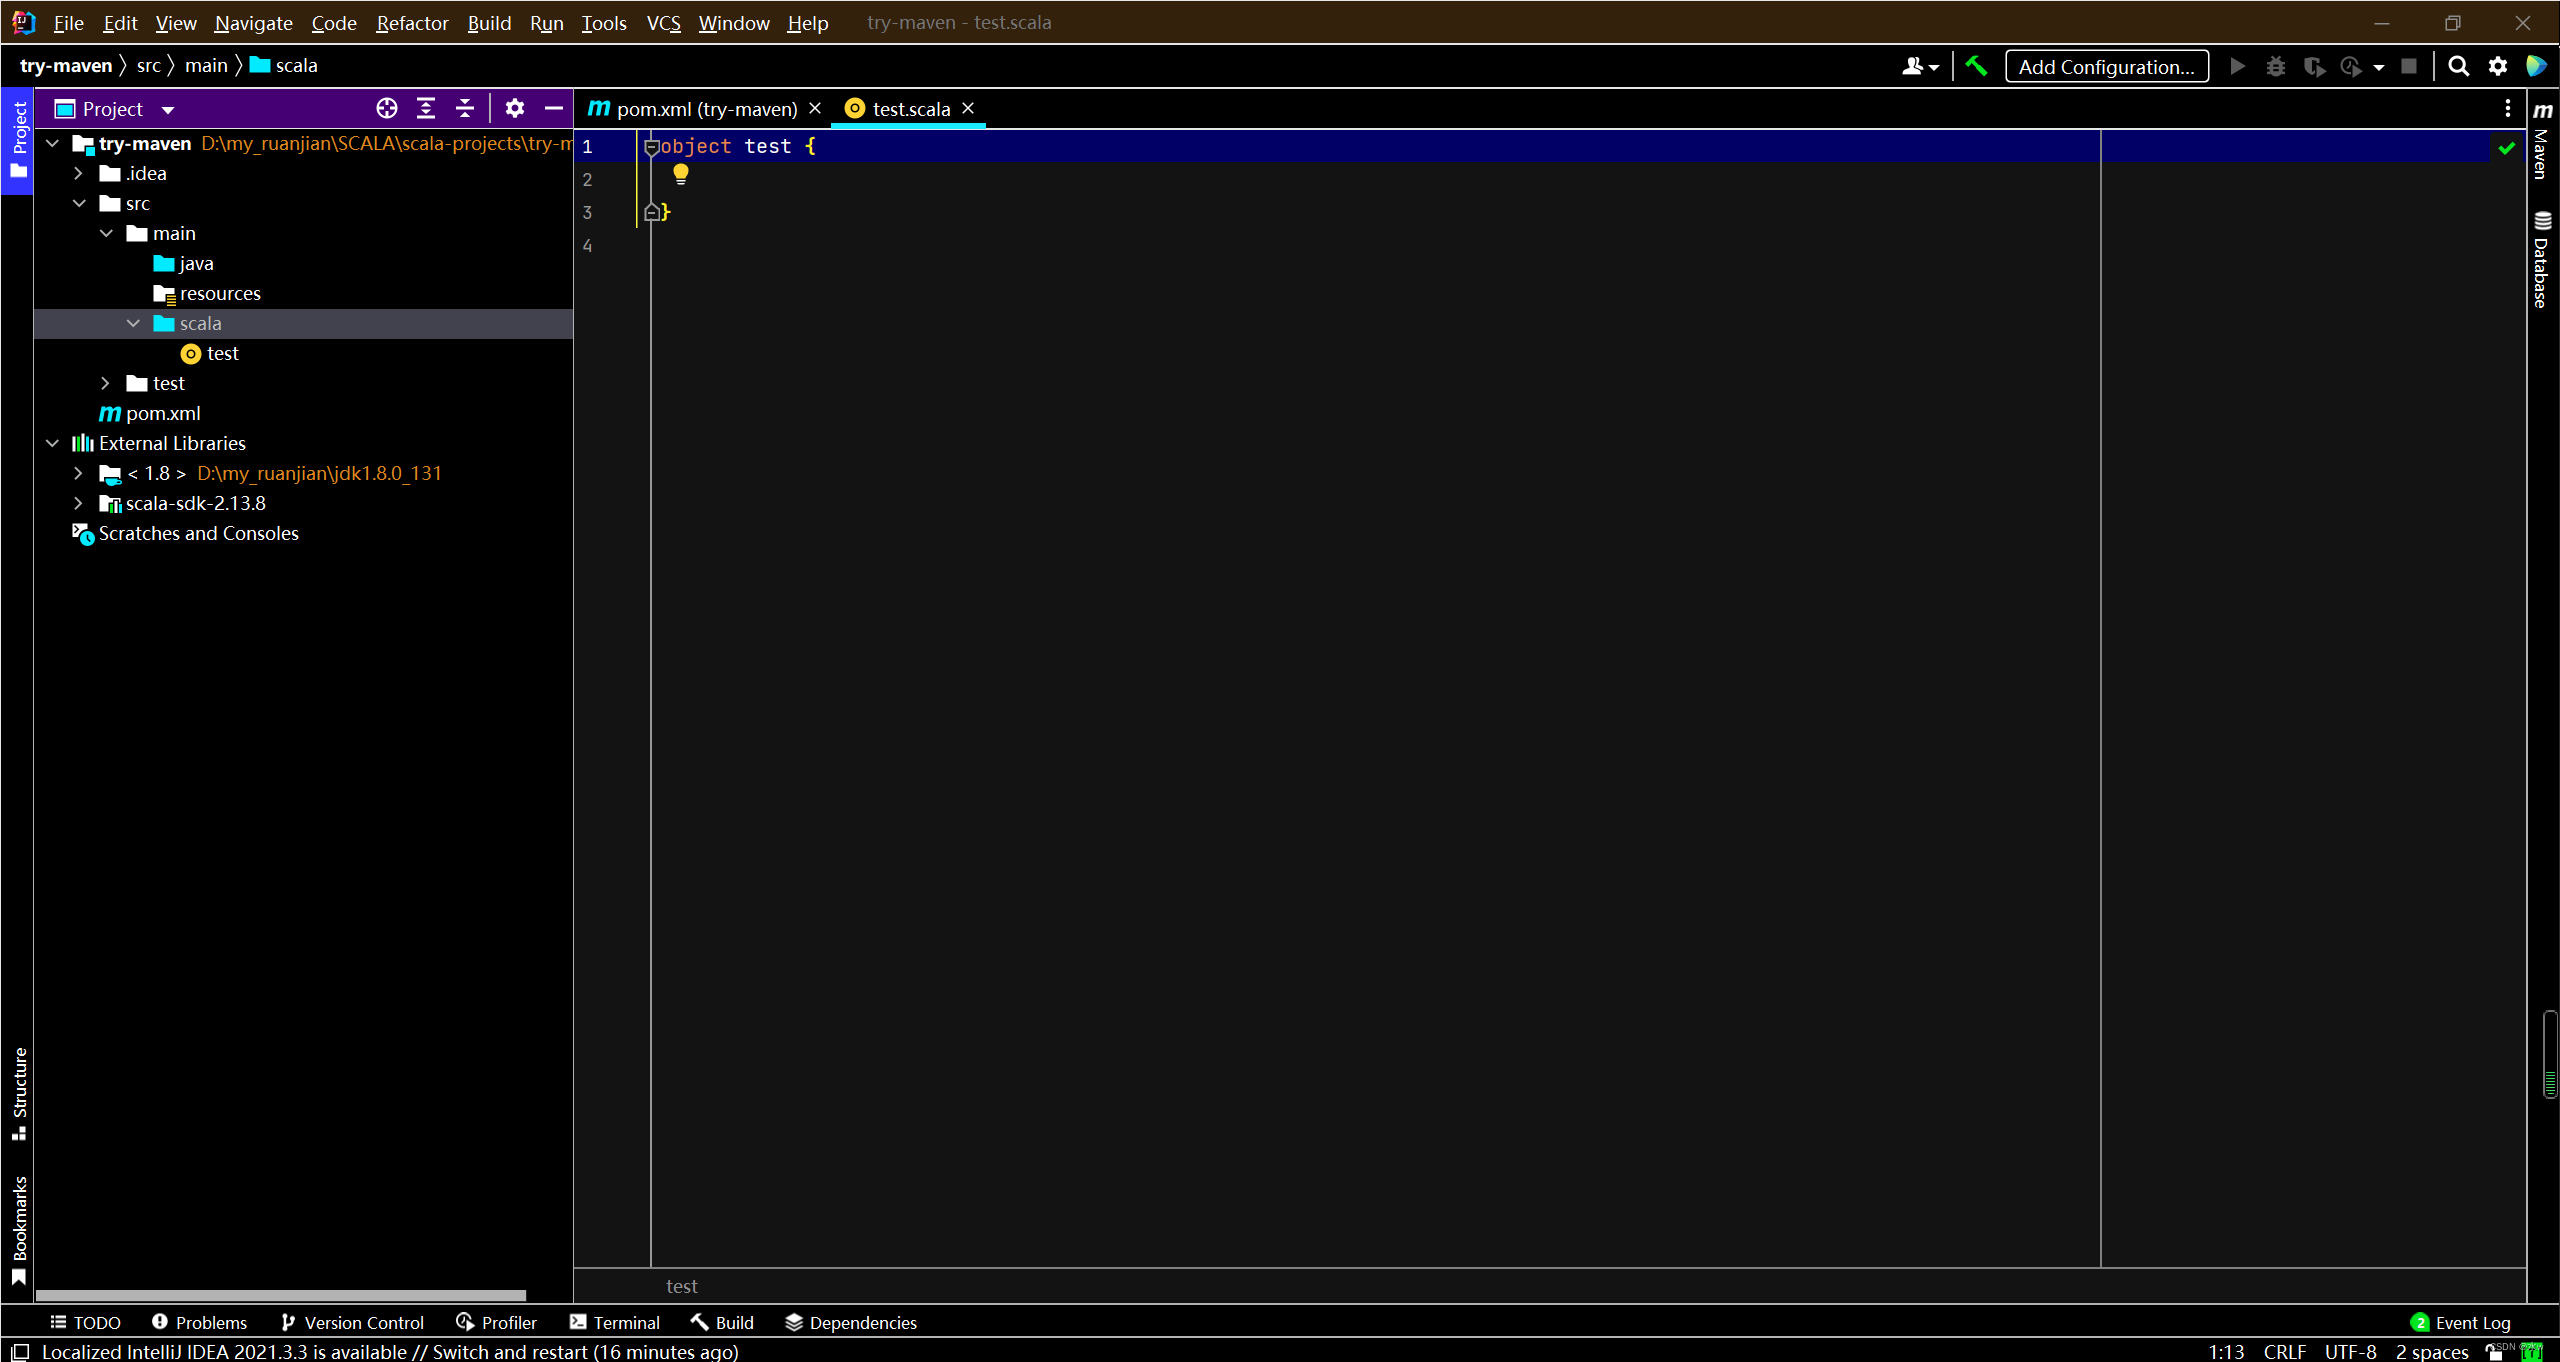Click Collapse All icon in Project panel
The image size is (2560, 1362).
click(x=465, y=108)
